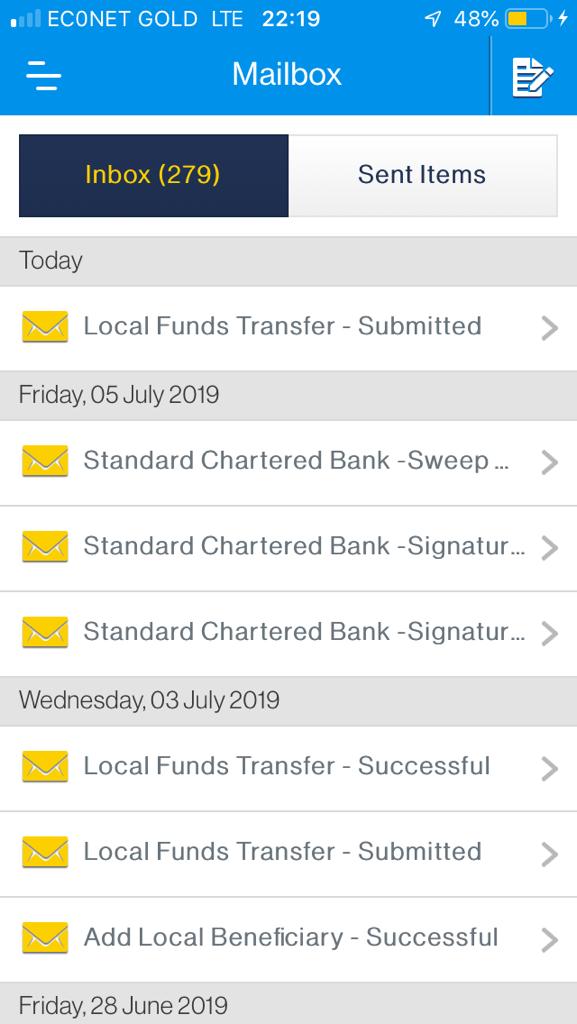Expand the Local Funds Transfer - Submitted message chevron
Image resolution: width=577 pixels, height=1024 pixels.
point(550,326)
